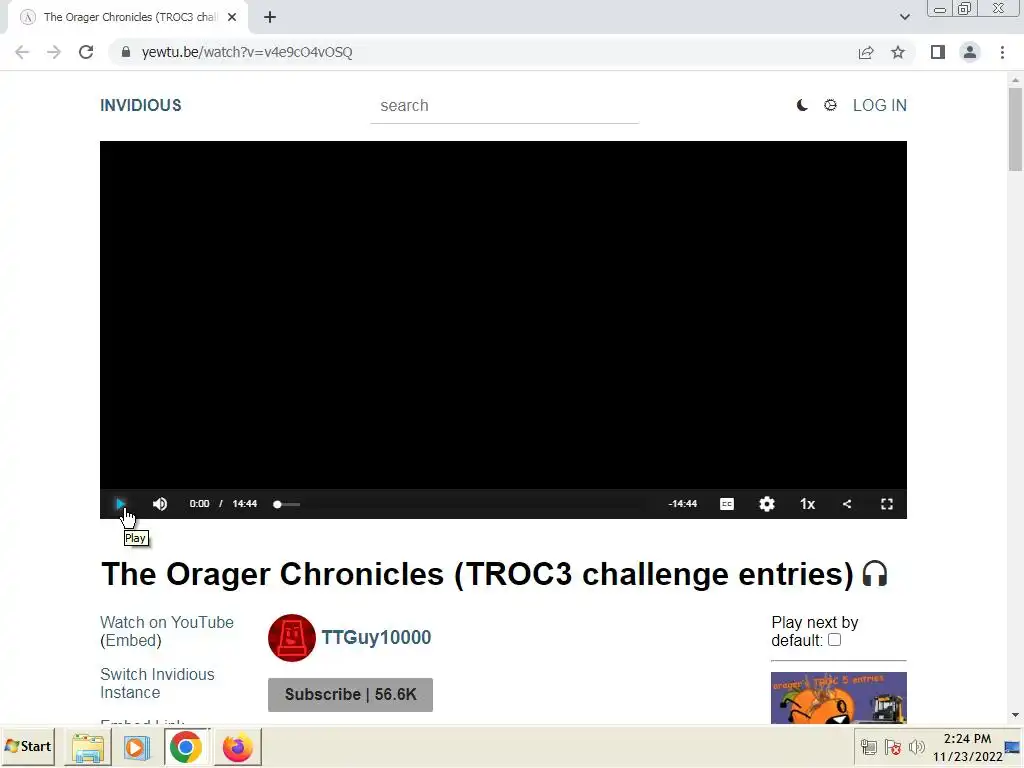
Task: Mute the video using the speaker icon
Action: click(160, 504)
